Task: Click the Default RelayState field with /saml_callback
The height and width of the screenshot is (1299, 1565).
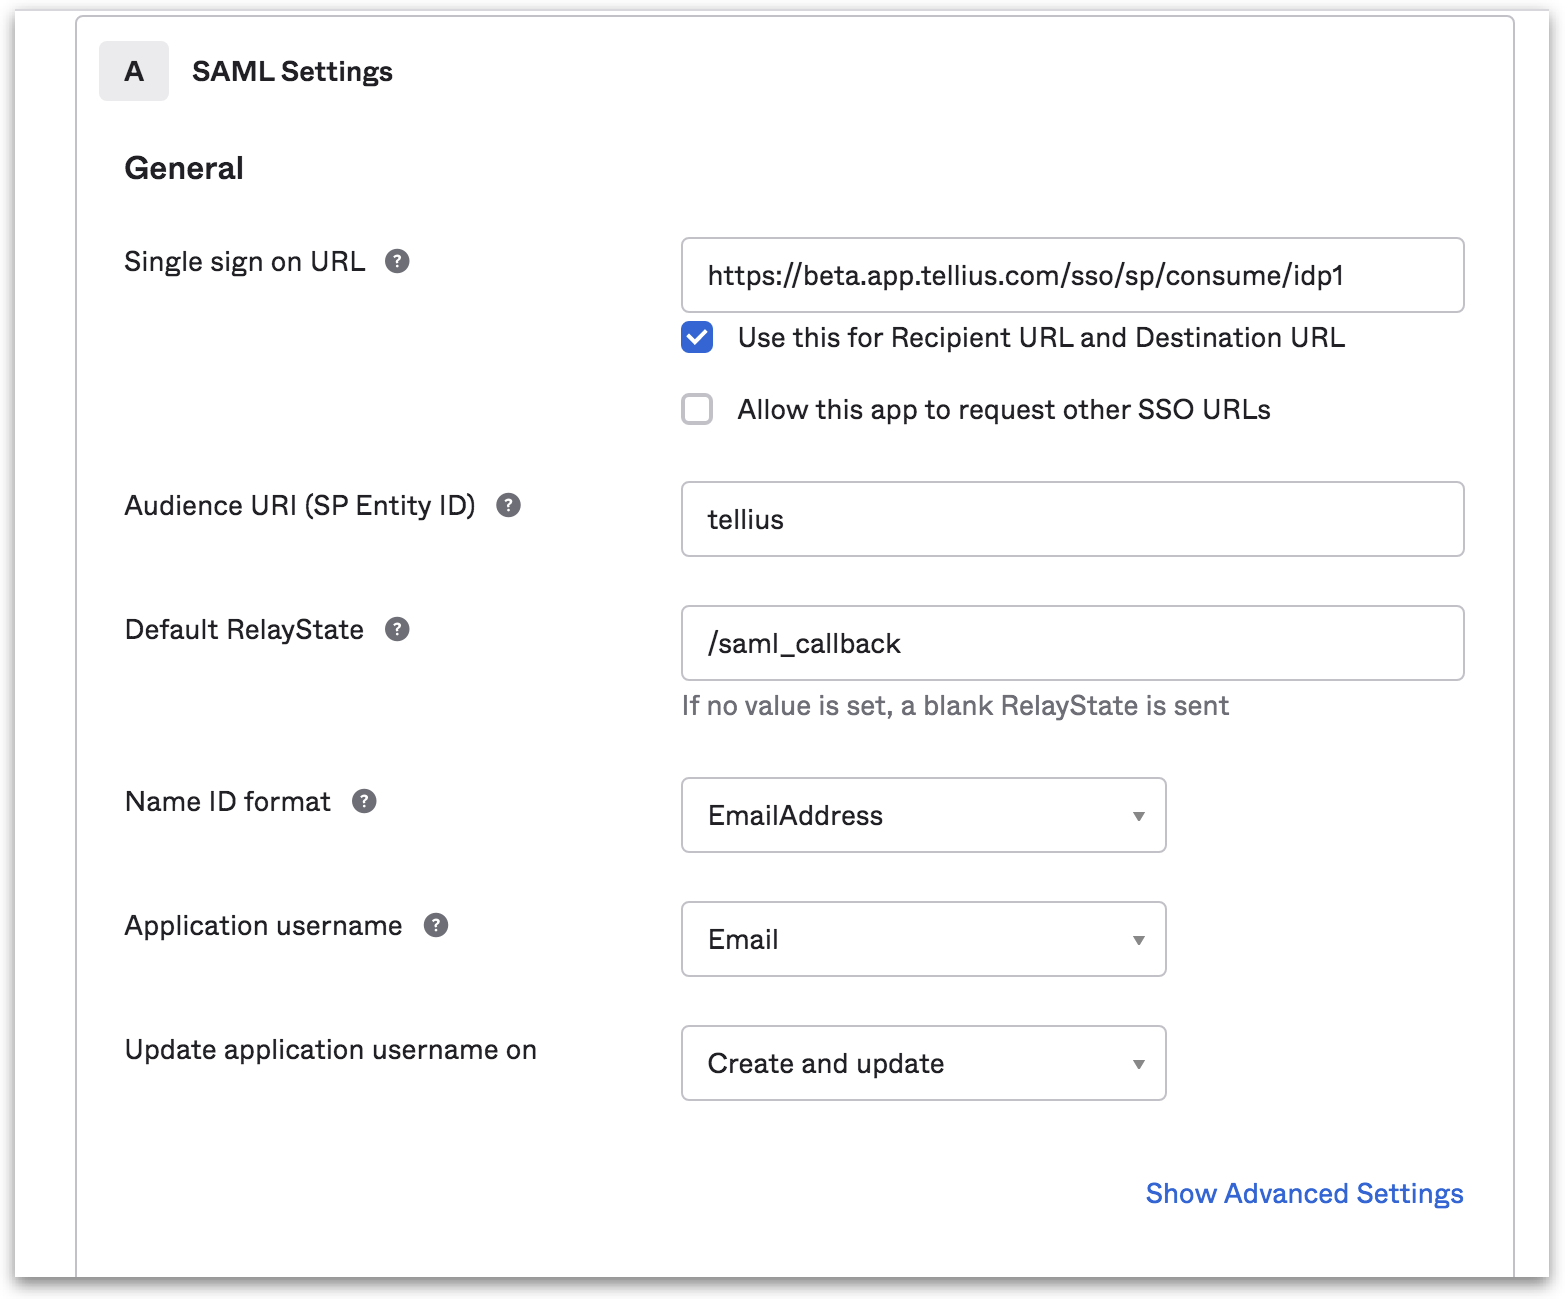Action: [x=1072, y=644]
